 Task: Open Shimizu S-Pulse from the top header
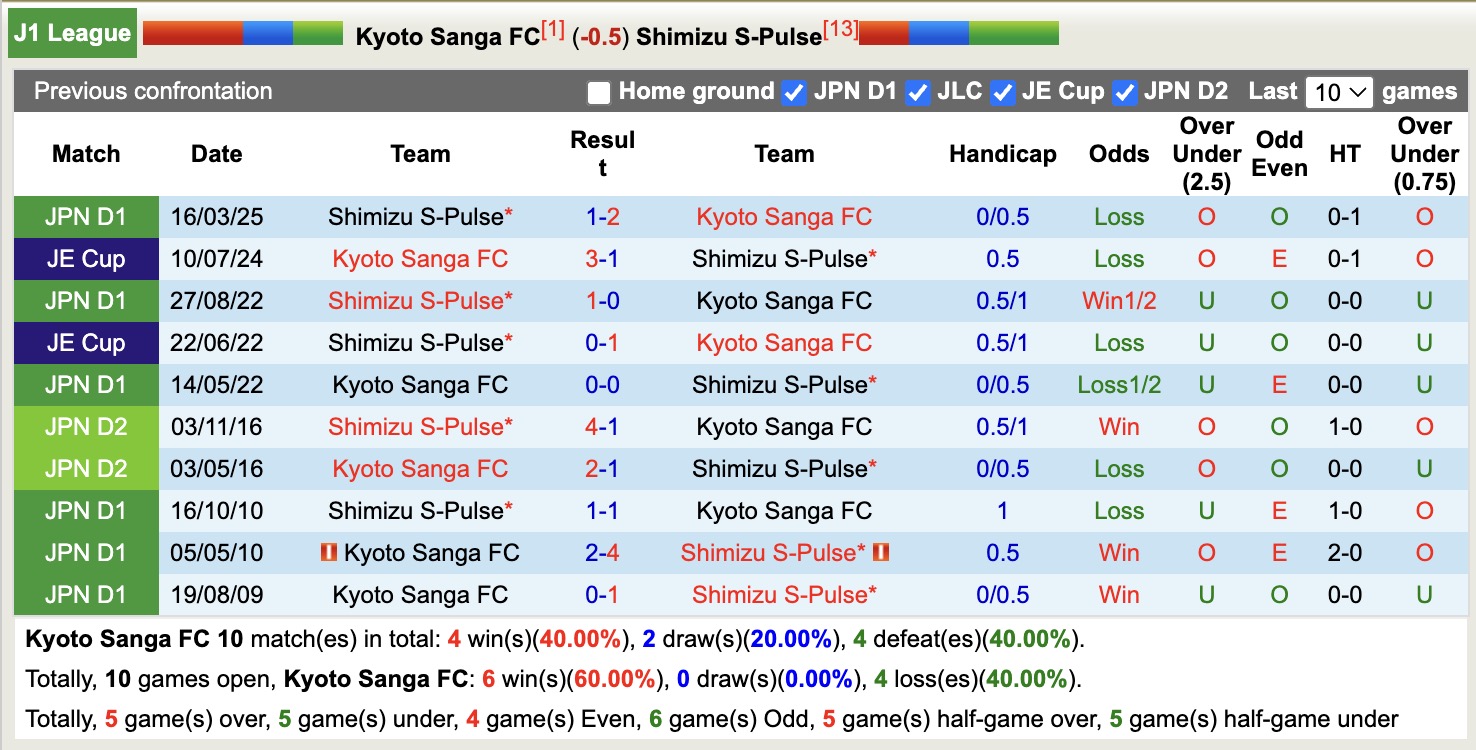point(728,37)
